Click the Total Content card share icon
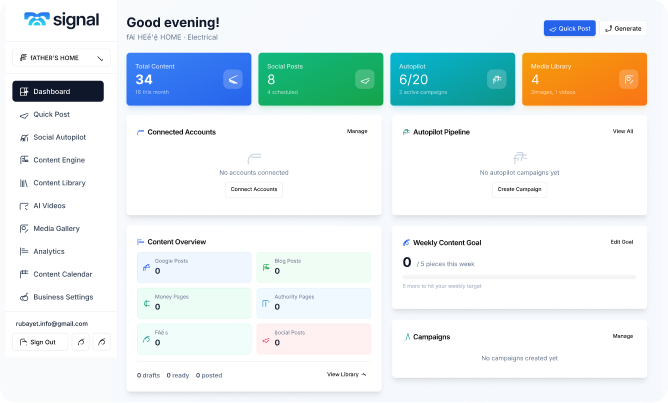 233,79
